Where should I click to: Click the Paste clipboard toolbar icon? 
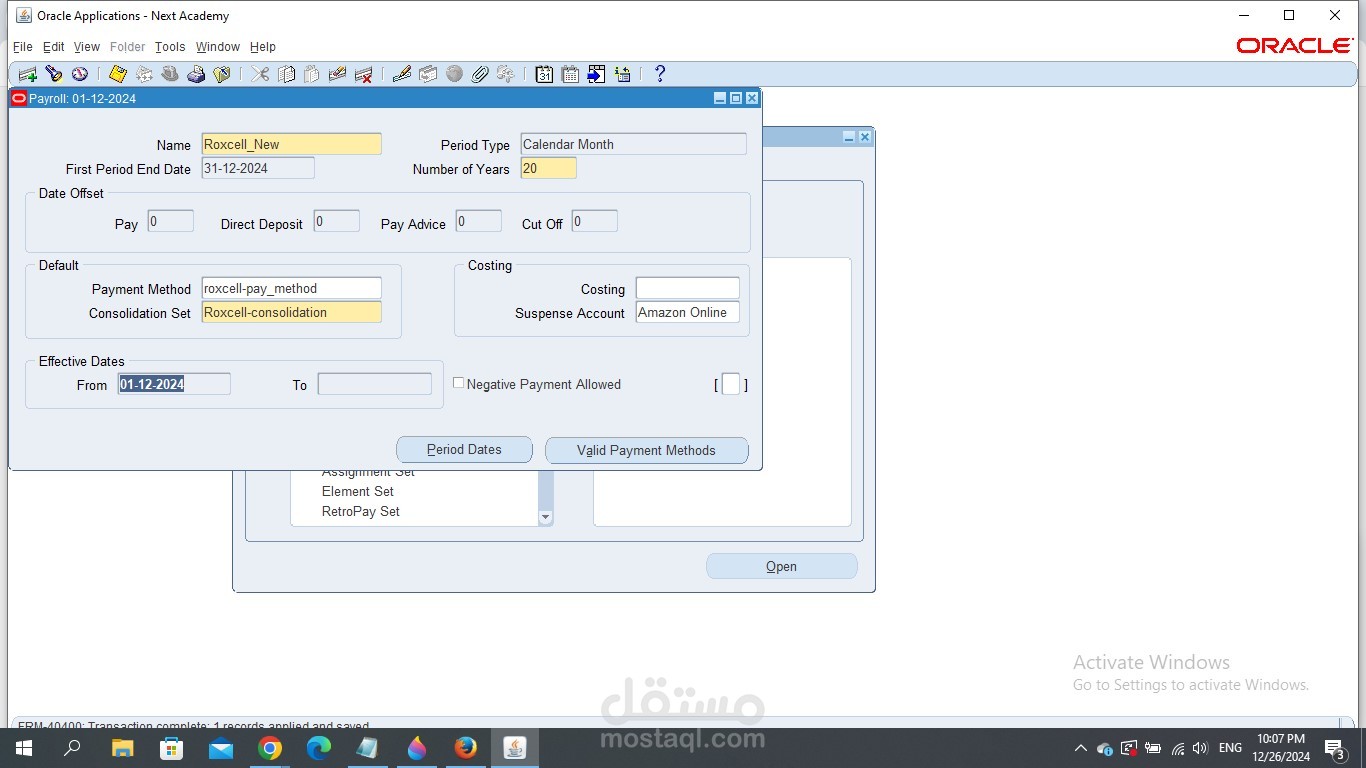tap(312, 74)
